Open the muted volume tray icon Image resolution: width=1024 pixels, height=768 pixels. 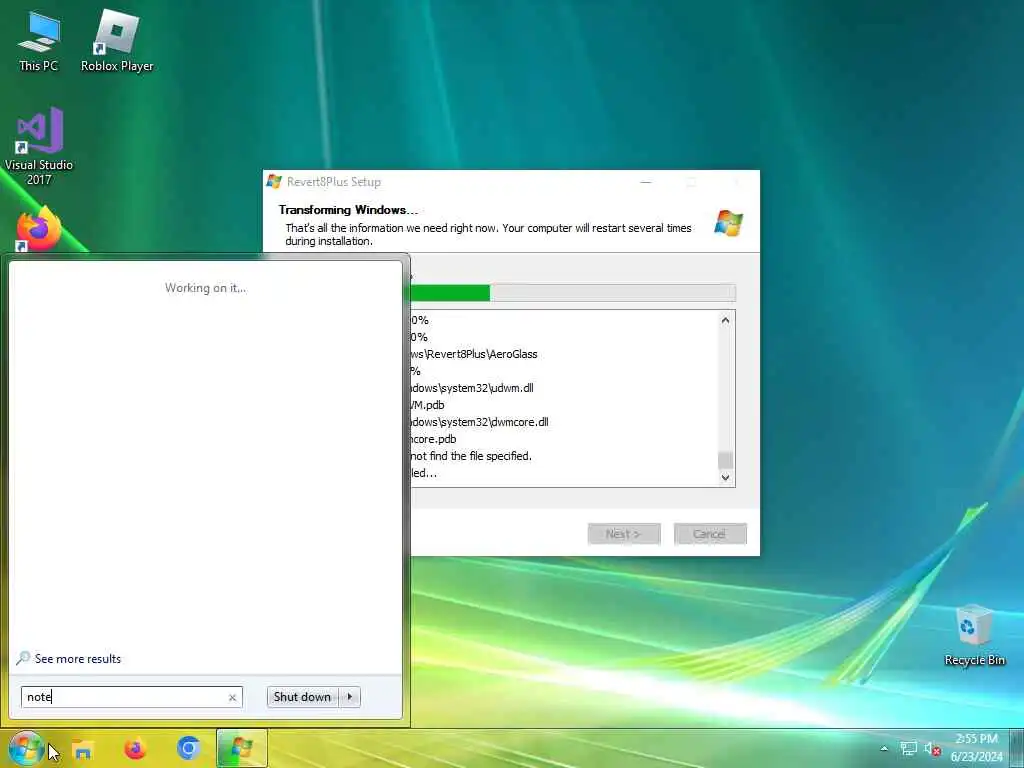[932, 749]
